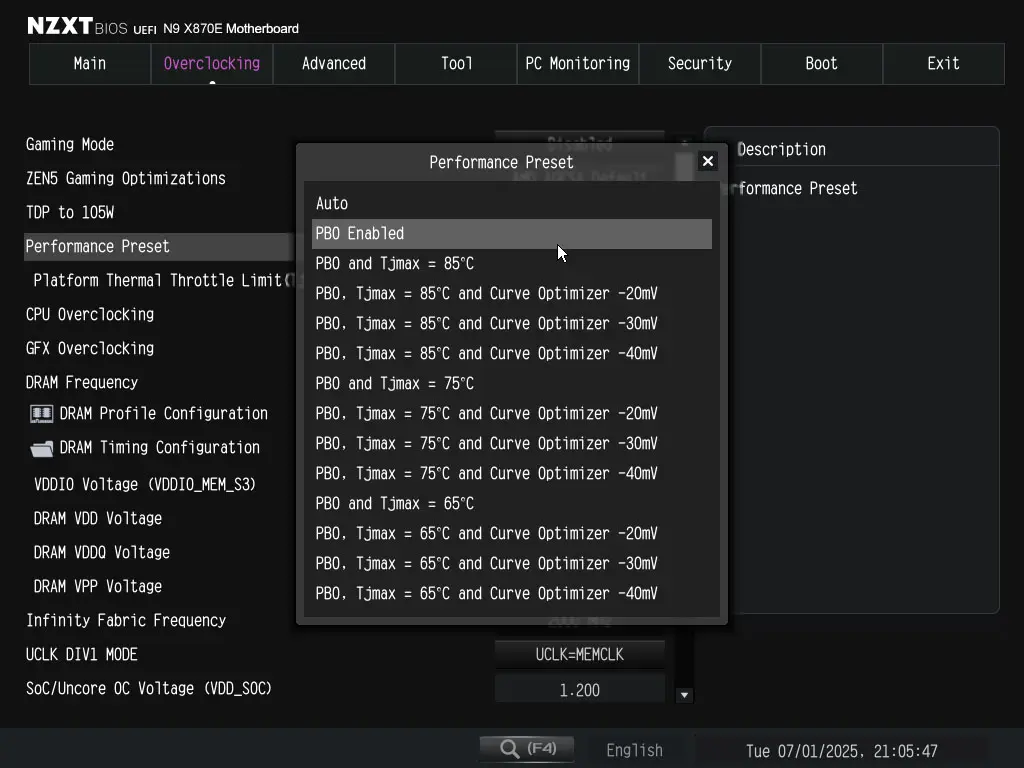Choose PBO Tjmax 85°C Curve Optimizer -30mV

[x=512, y=324]
